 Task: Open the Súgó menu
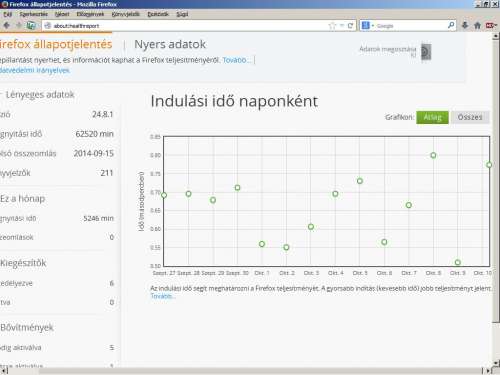click(x=182, y=14)
